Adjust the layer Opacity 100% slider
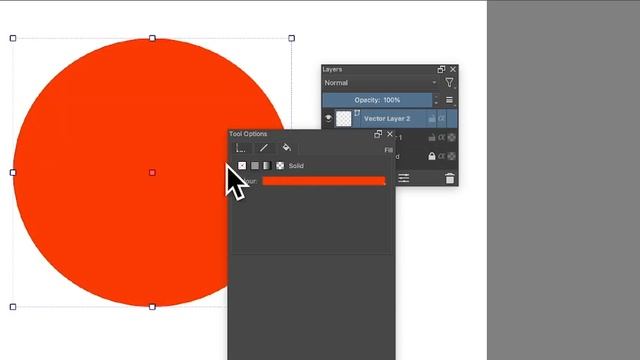Image resolution: width=640 pixels, height=360 pixels. [x=377, y=100]
